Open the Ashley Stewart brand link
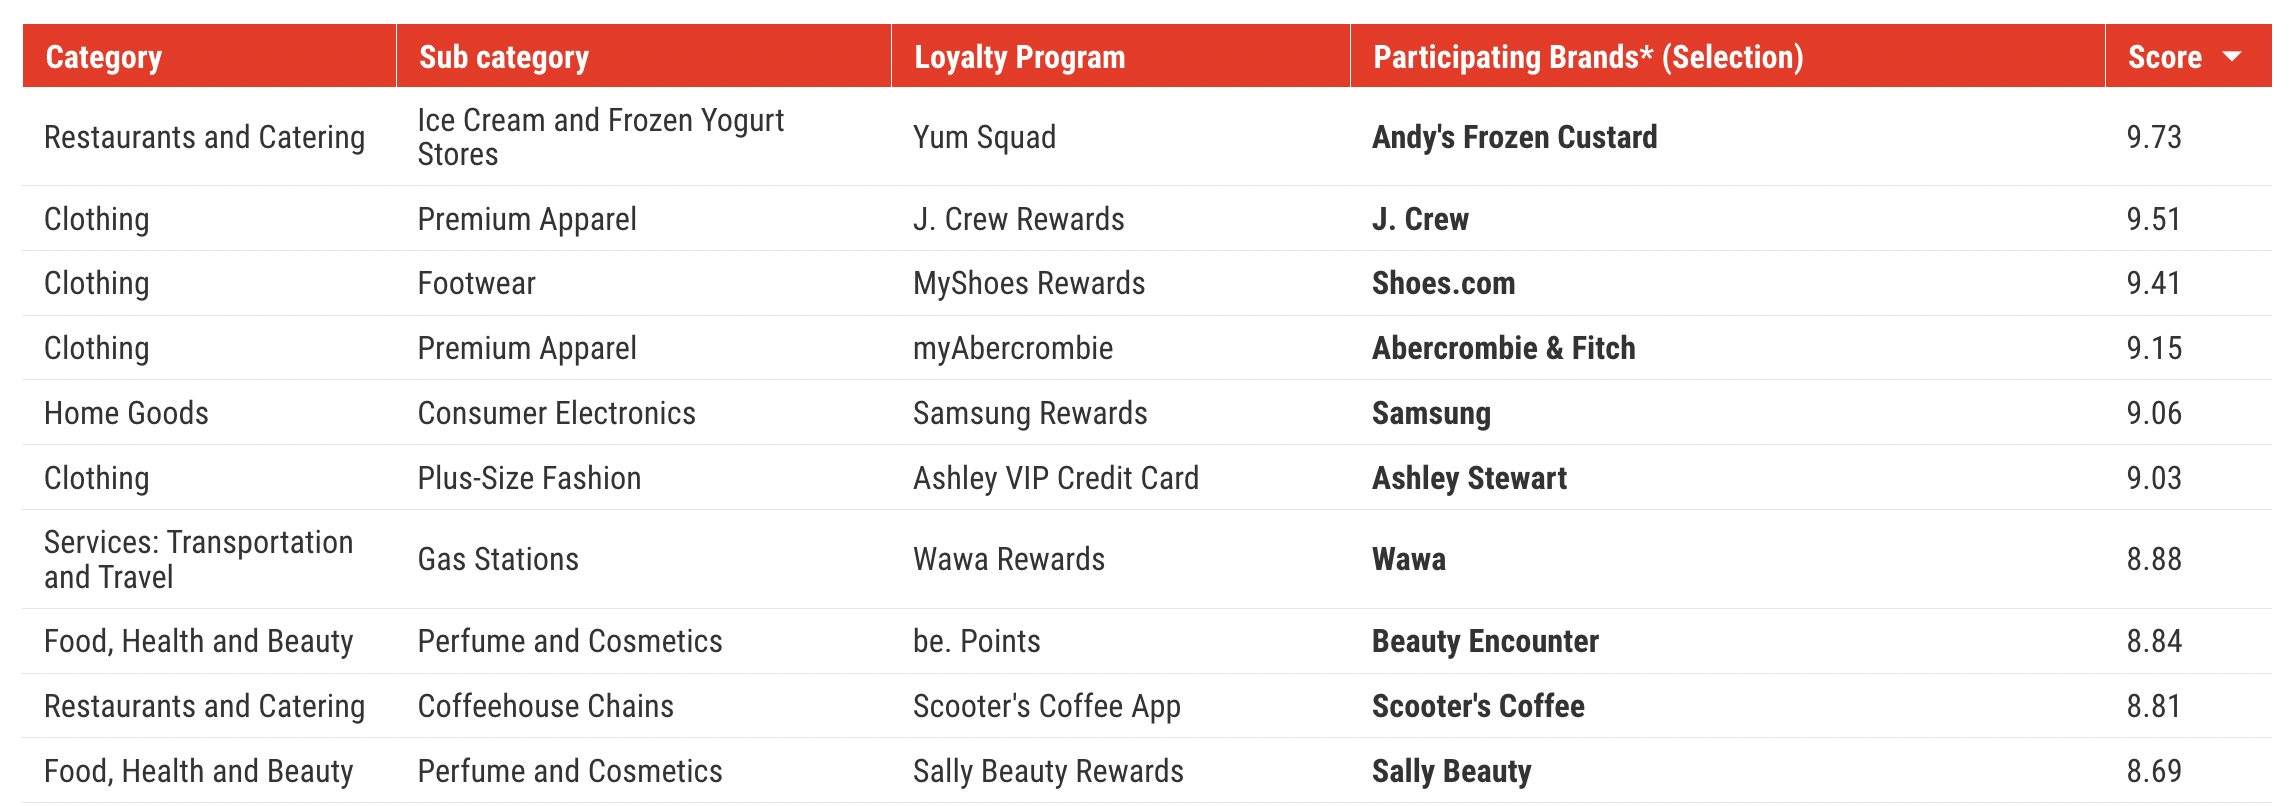The image size is (2296, 806). [1469, 478]
